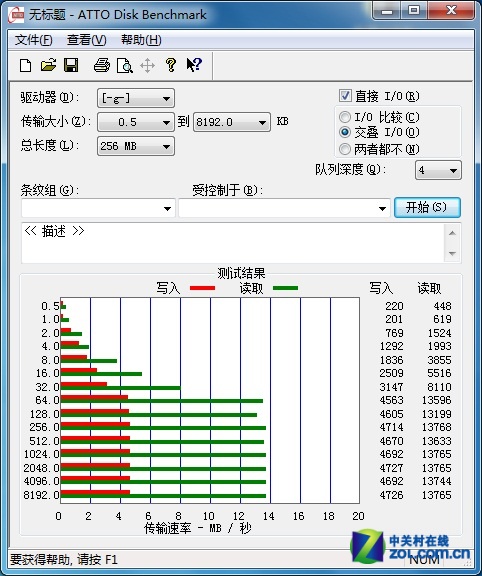The image size is (482, 576).
Task: Close the ATTO Disk Benchmark window
Action: tap(451, 10)
